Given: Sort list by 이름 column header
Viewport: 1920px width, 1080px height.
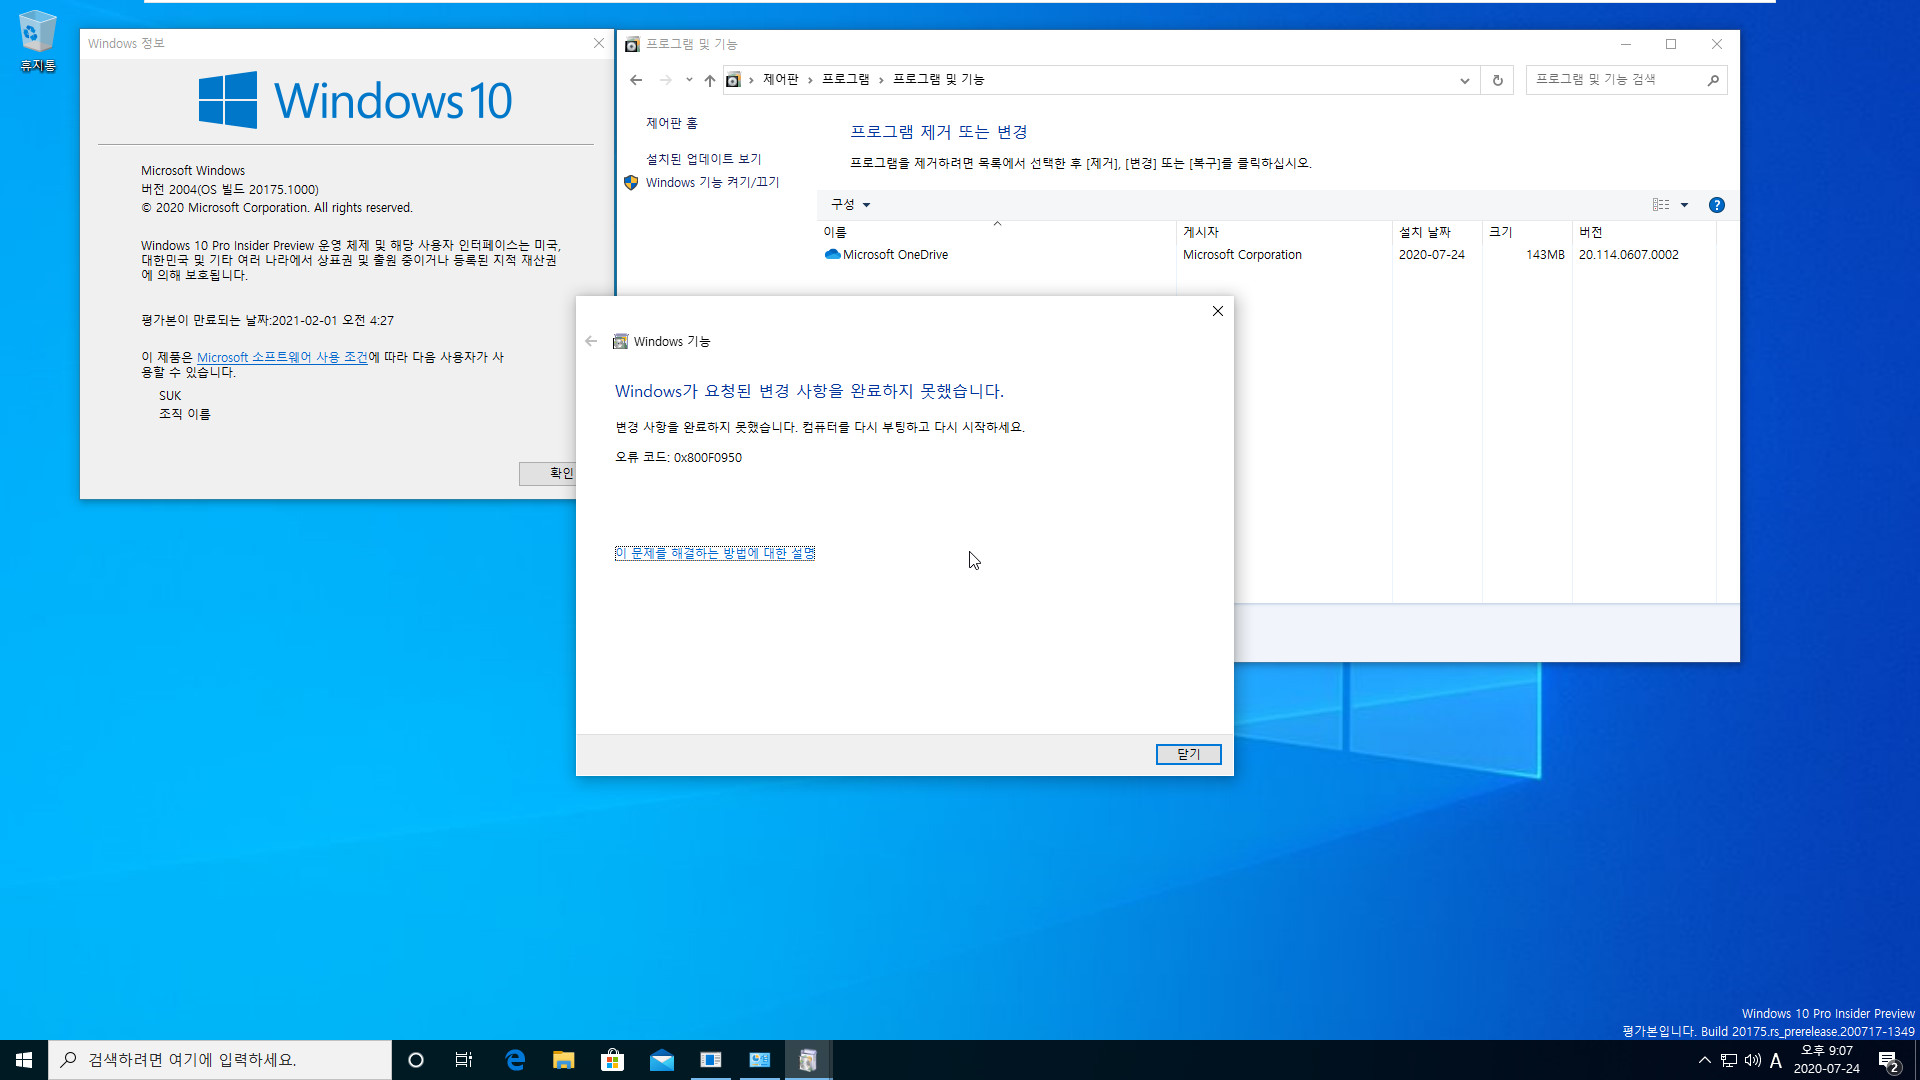Looking at the screenshot, I should [x=996, y=232].
